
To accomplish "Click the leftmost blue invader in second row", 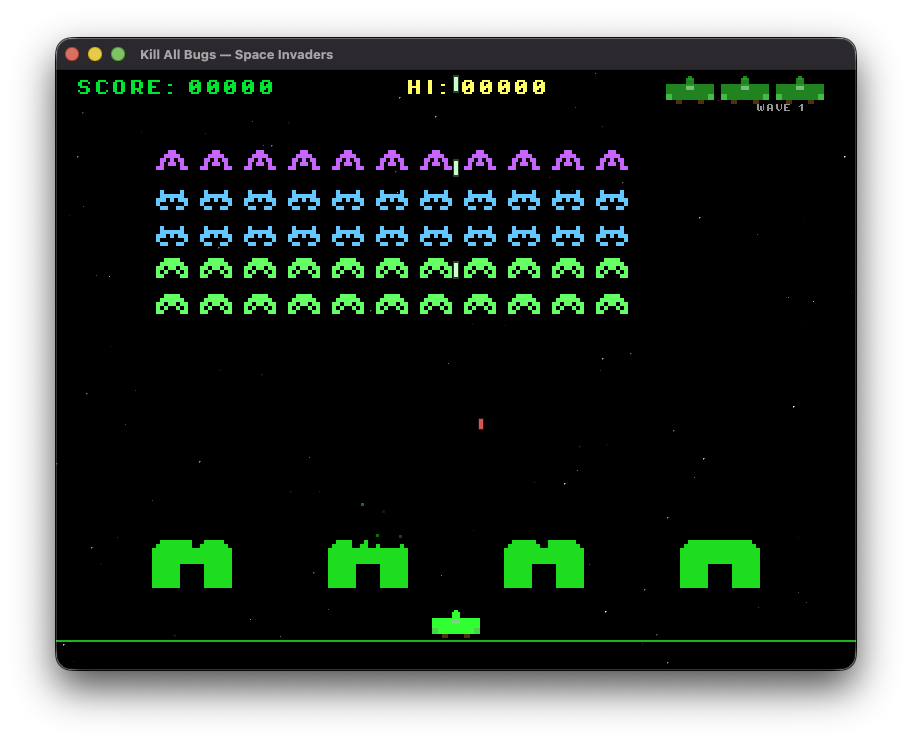I will (172, 200).
